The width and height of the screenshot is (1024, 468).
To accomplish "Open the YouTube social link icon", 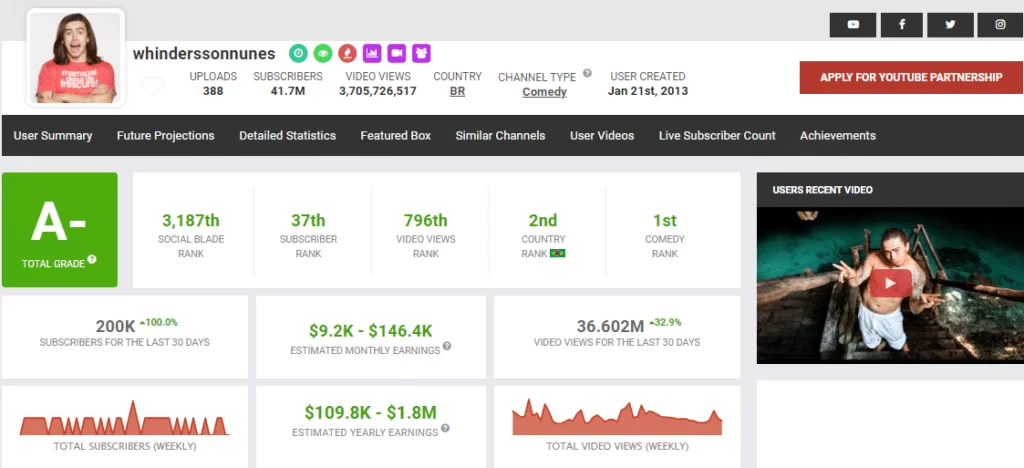I will click(x=853, y=24).
